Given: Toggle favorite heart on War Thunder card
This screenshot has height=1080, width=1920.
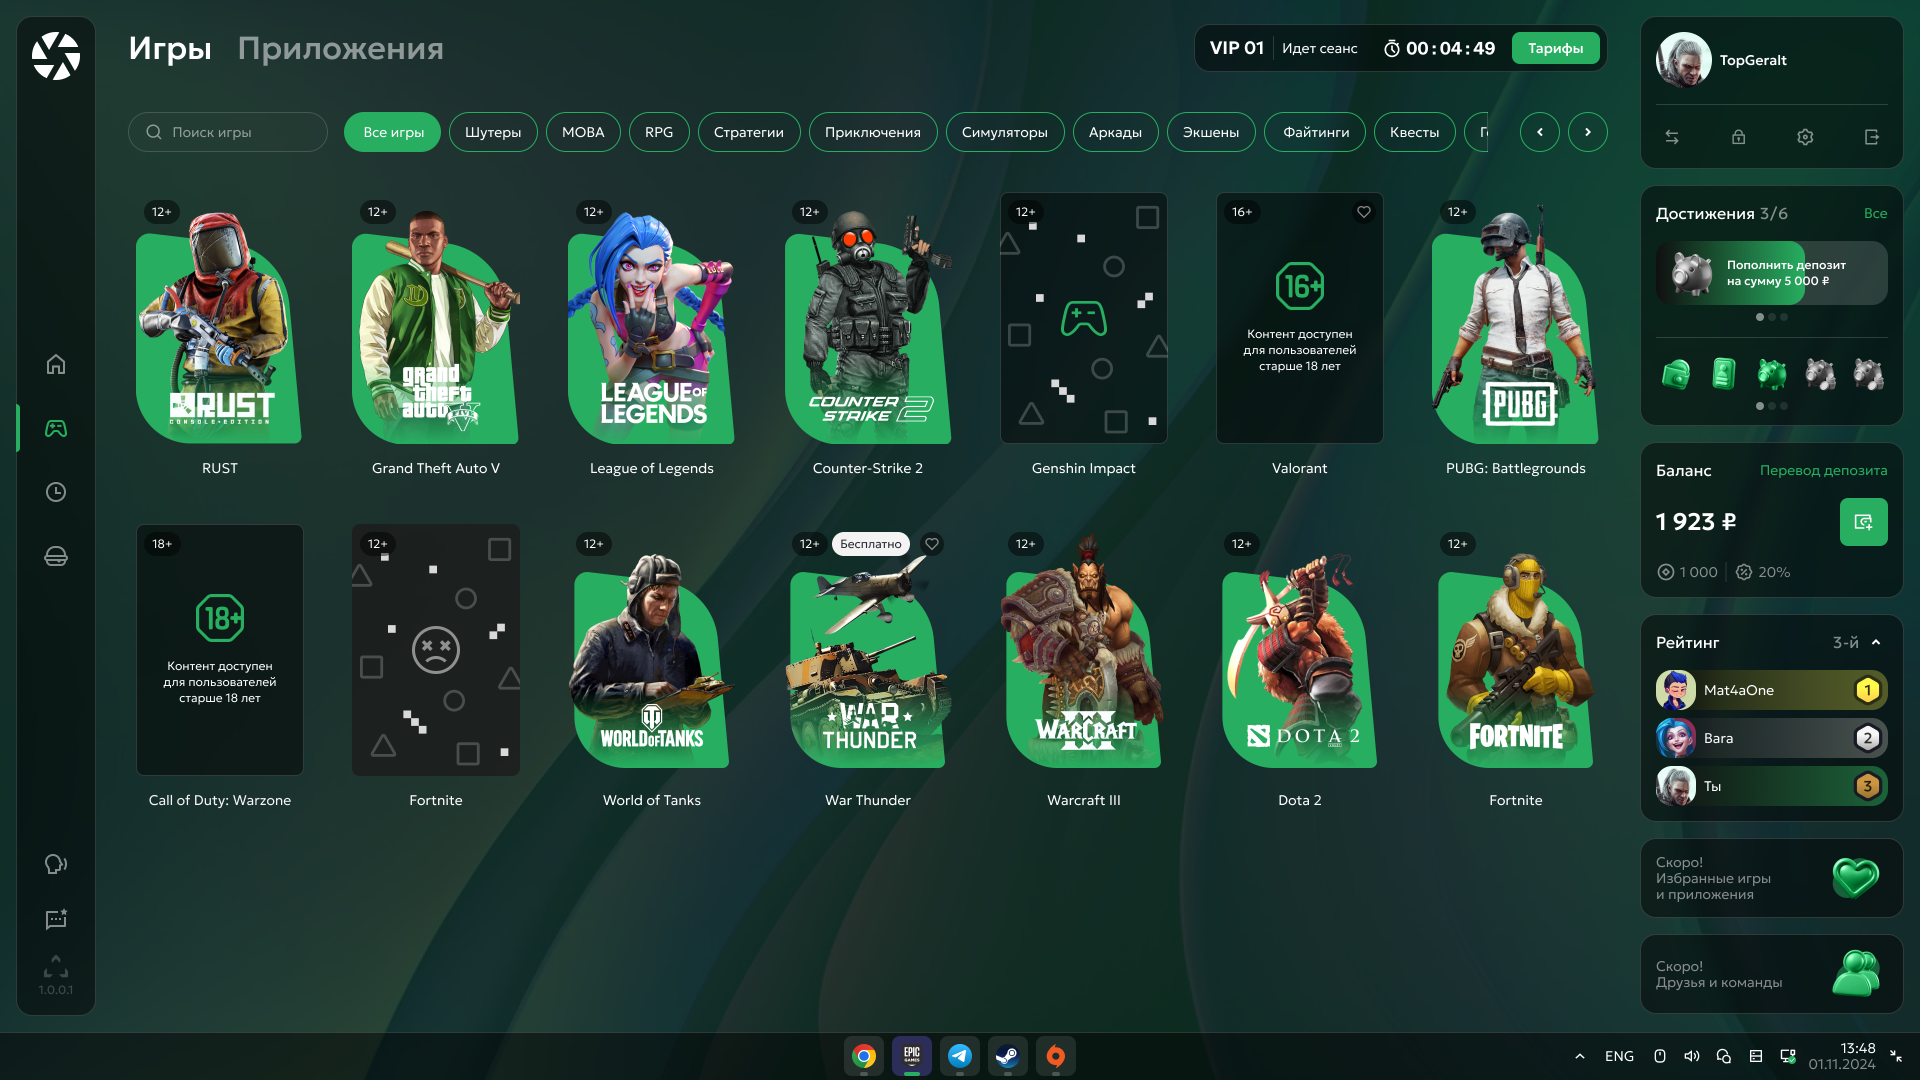Looking at the screenshot, I should (x=932, y=544).
